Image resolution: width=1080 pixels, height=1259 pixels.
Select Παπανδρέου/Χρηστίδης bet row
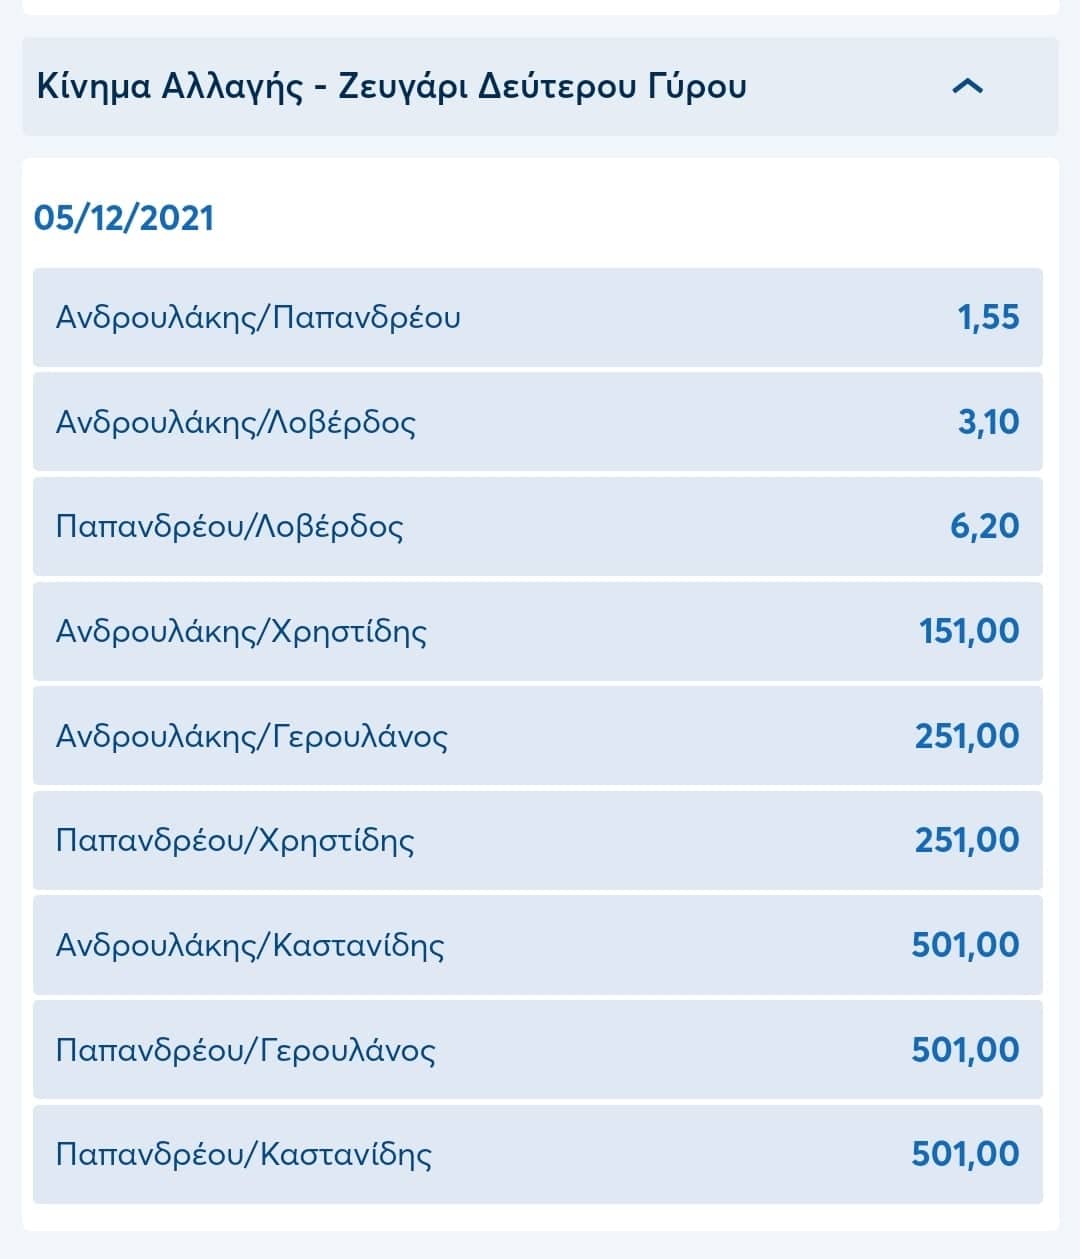(538, 840)
